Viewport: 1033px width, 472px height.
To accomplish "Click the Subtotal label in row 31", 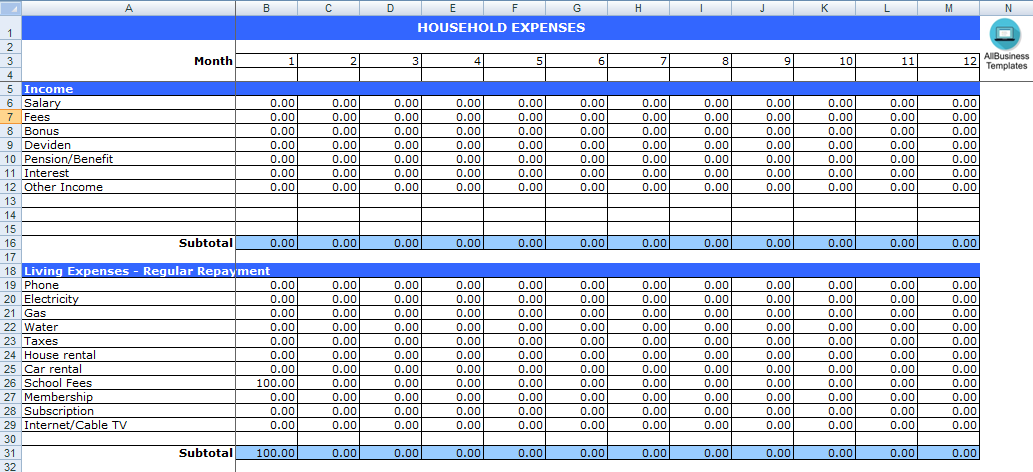I will (206, 453).
